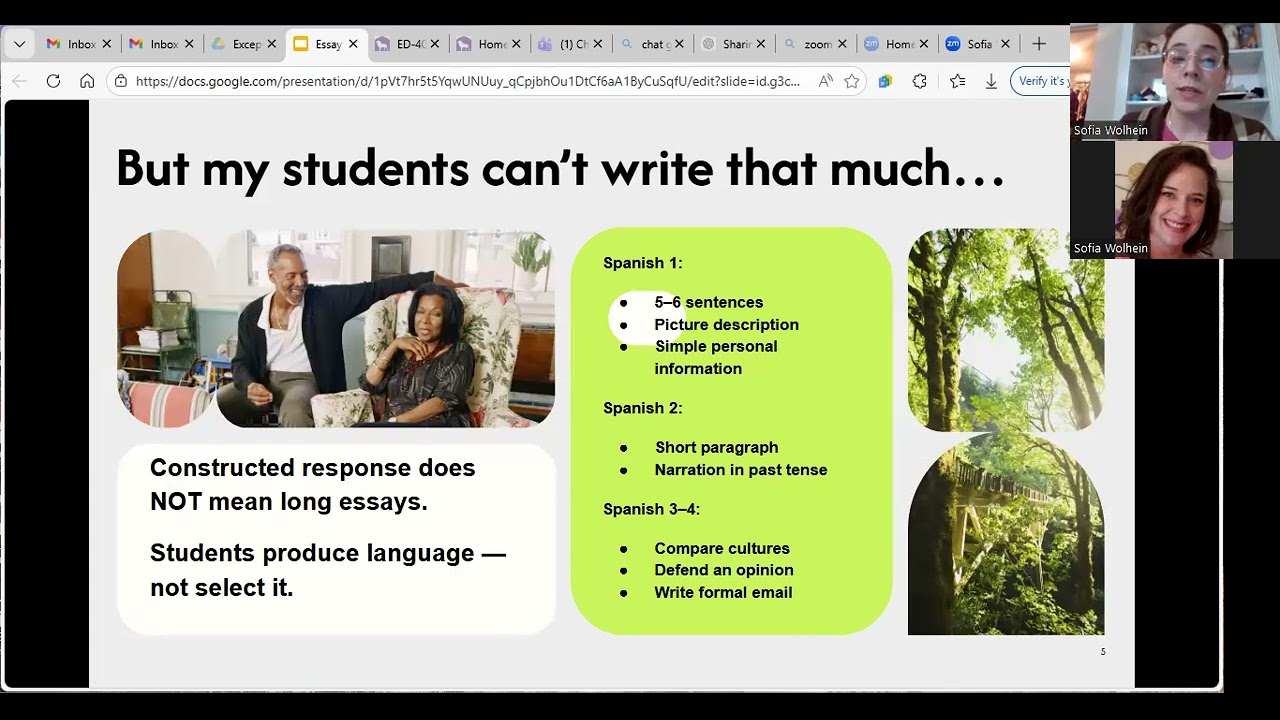Open the tab search chevron menu
Screen dimensions: 1280x720
click(x=20, y=44)
